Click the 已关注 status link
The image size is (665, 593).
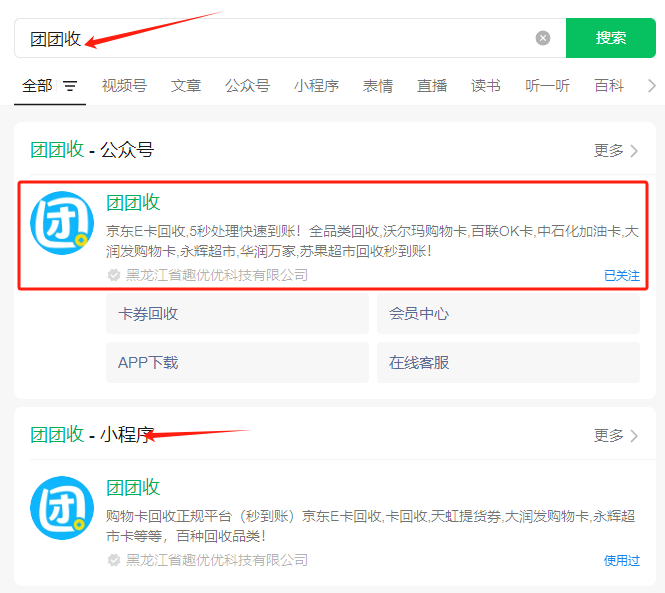[x=621, y=275]
